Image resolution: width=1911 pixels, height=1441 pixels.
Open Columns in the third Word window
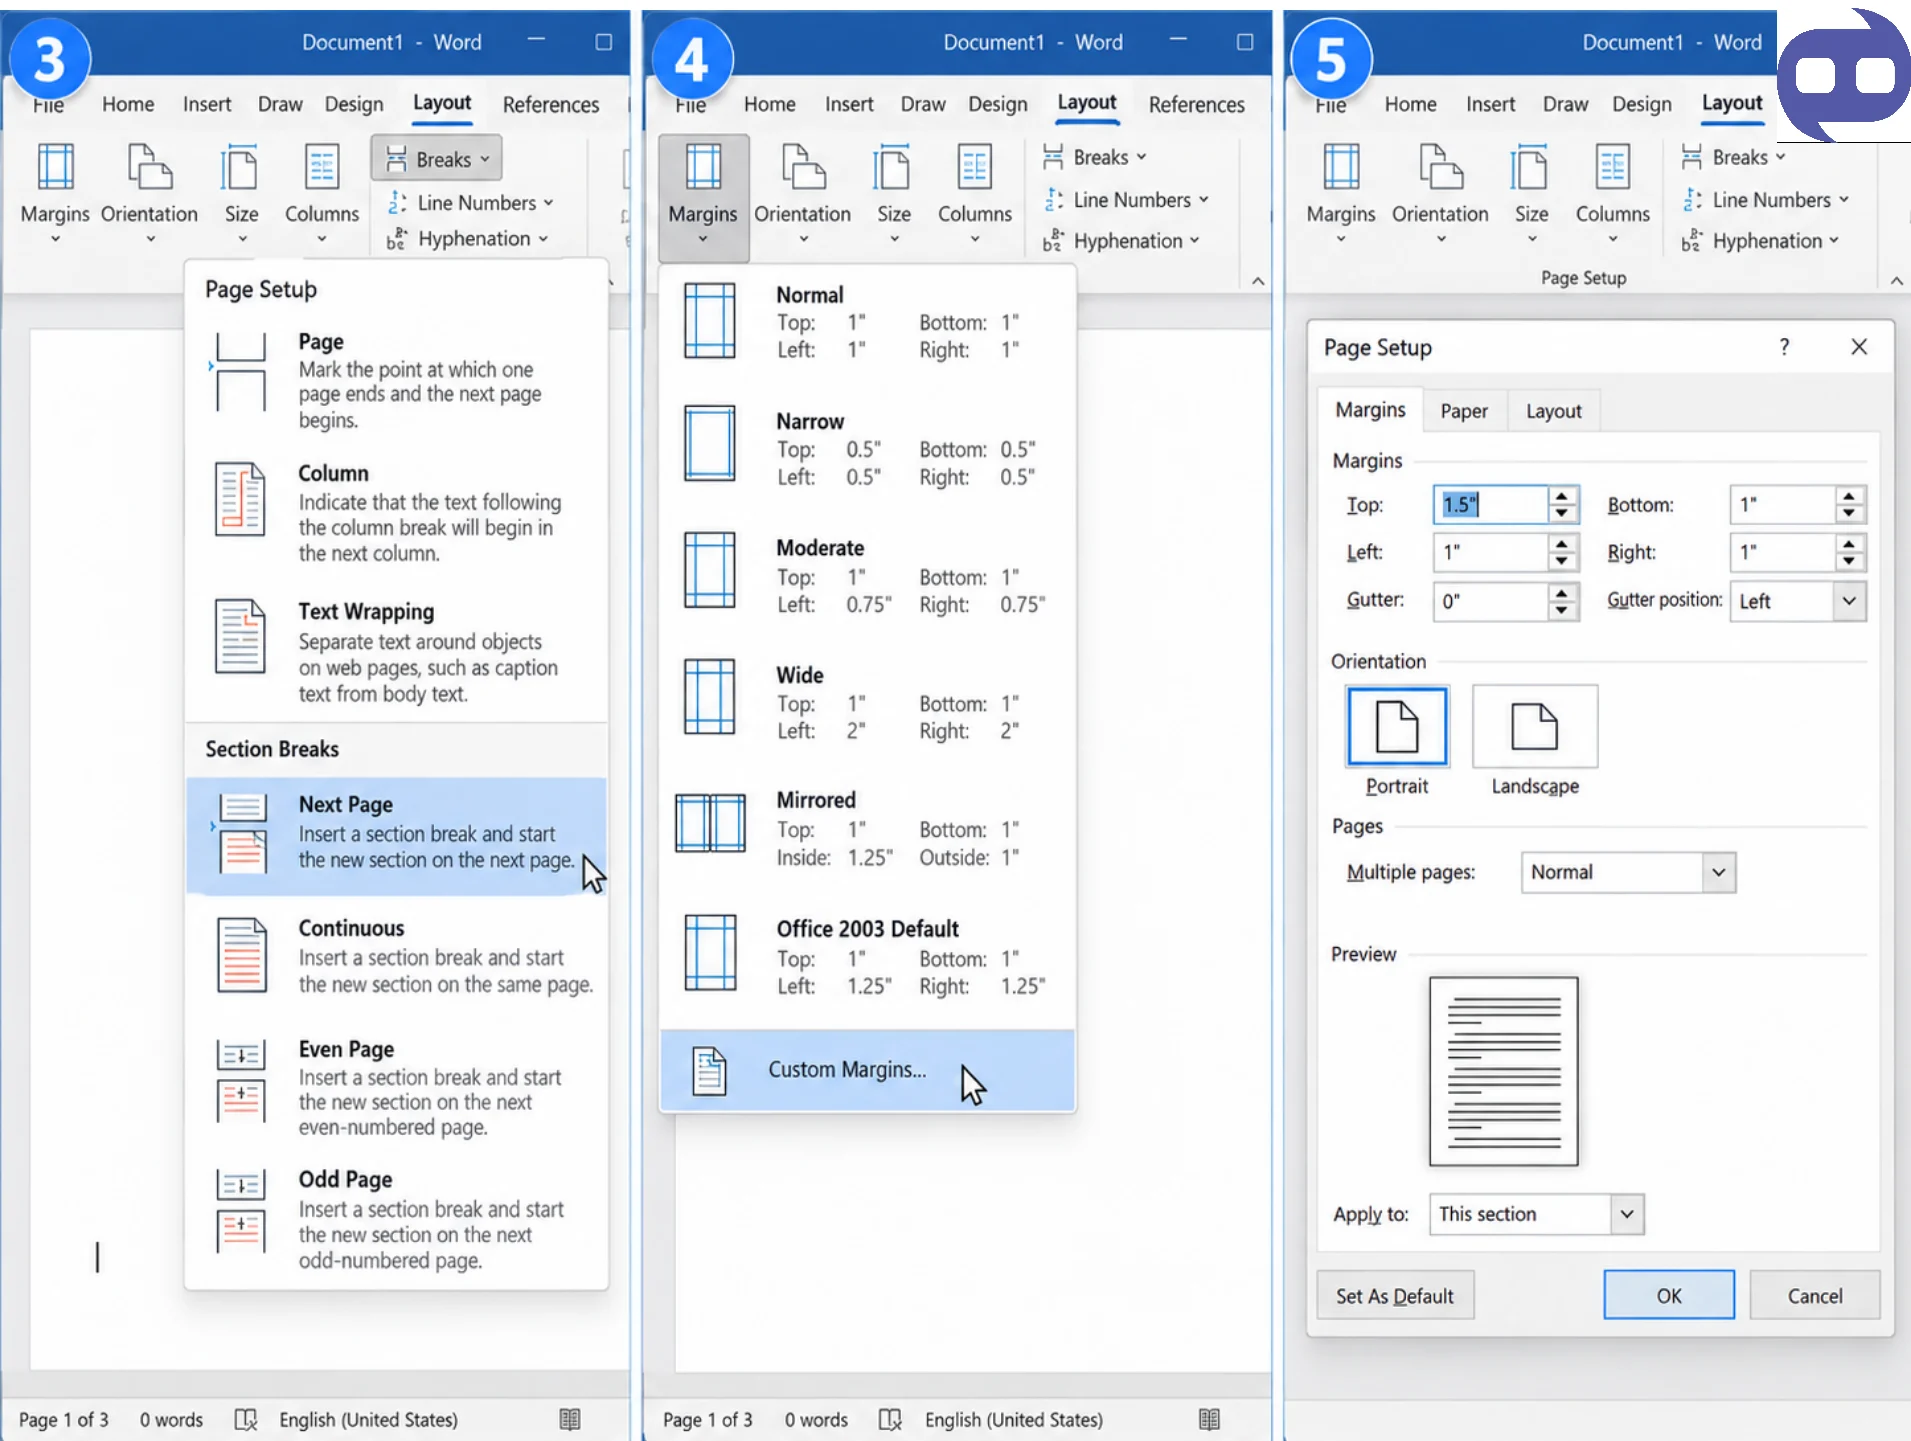click(x=1612, y=193)
